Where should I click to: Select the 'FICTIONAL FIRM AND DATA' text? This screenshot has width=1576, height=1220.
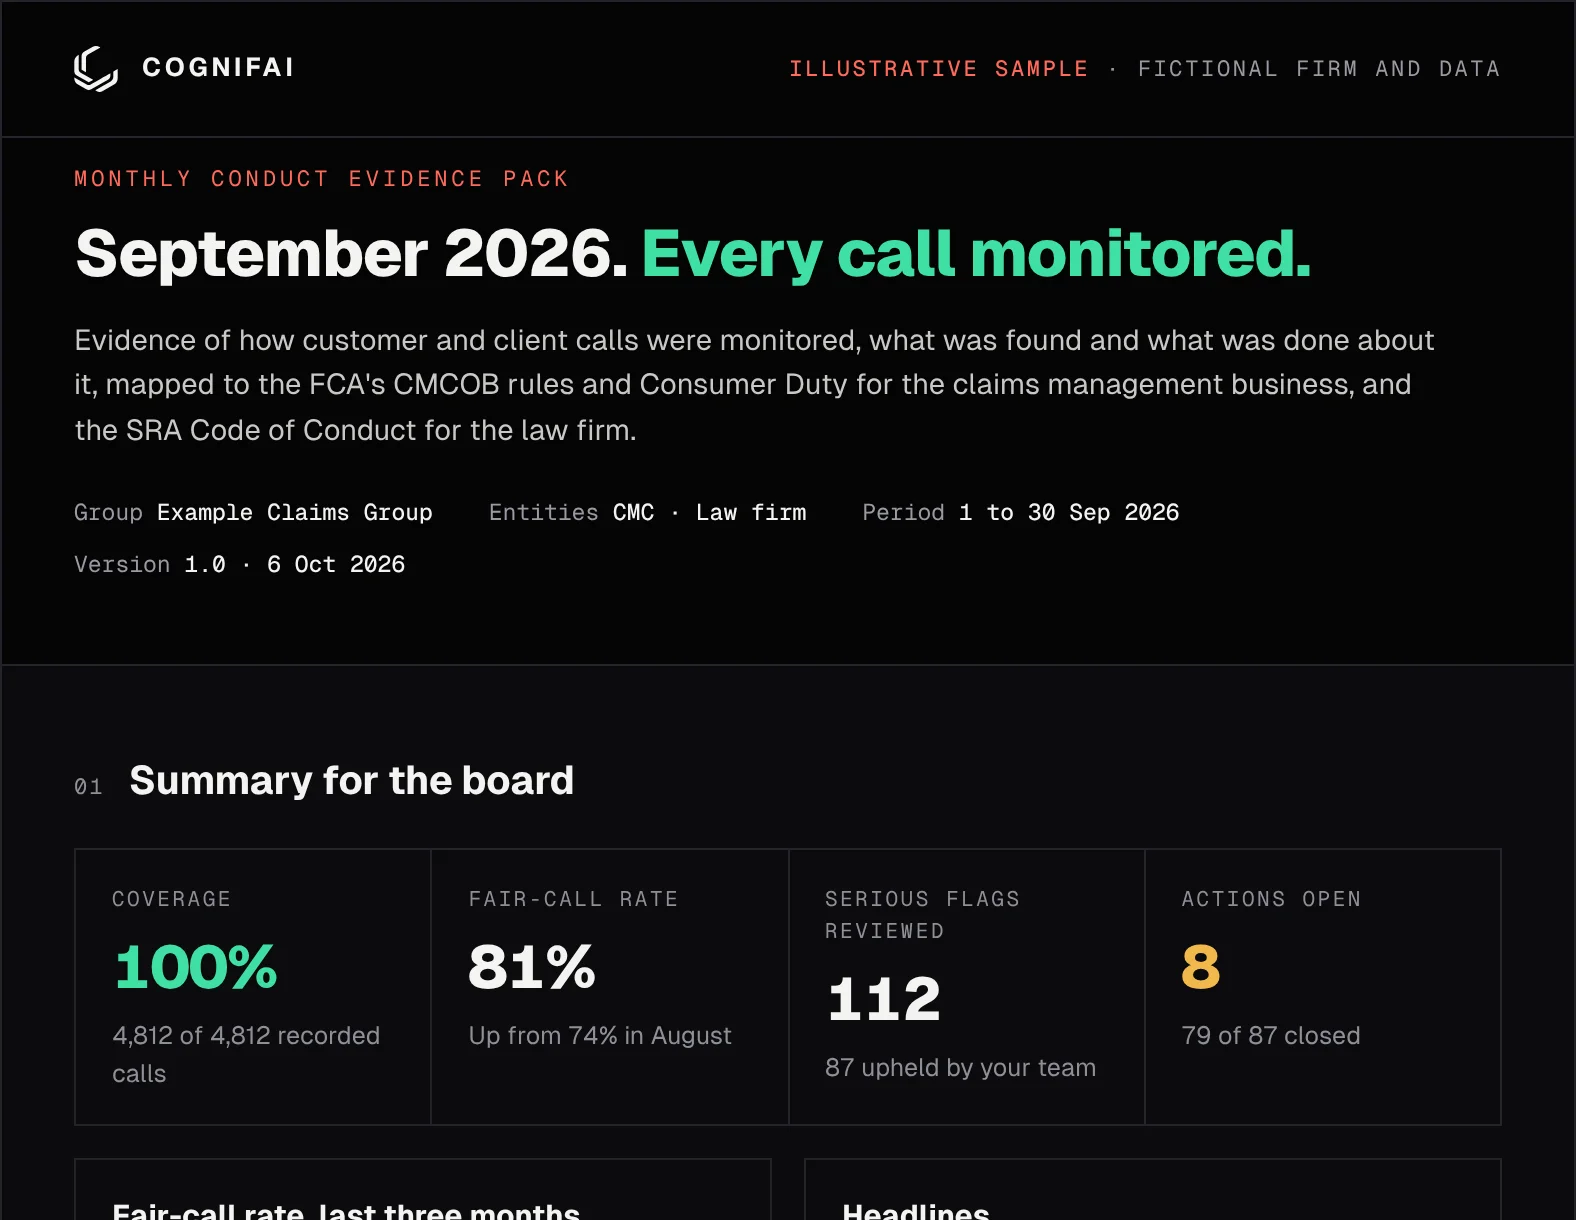1319,69
